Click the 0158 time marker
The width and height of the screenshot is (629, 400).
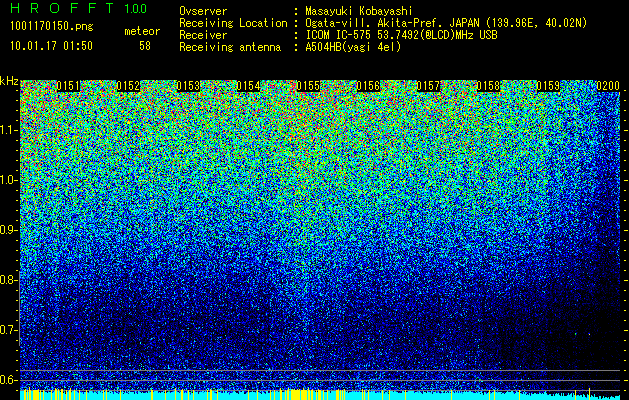tap(489, 86)
